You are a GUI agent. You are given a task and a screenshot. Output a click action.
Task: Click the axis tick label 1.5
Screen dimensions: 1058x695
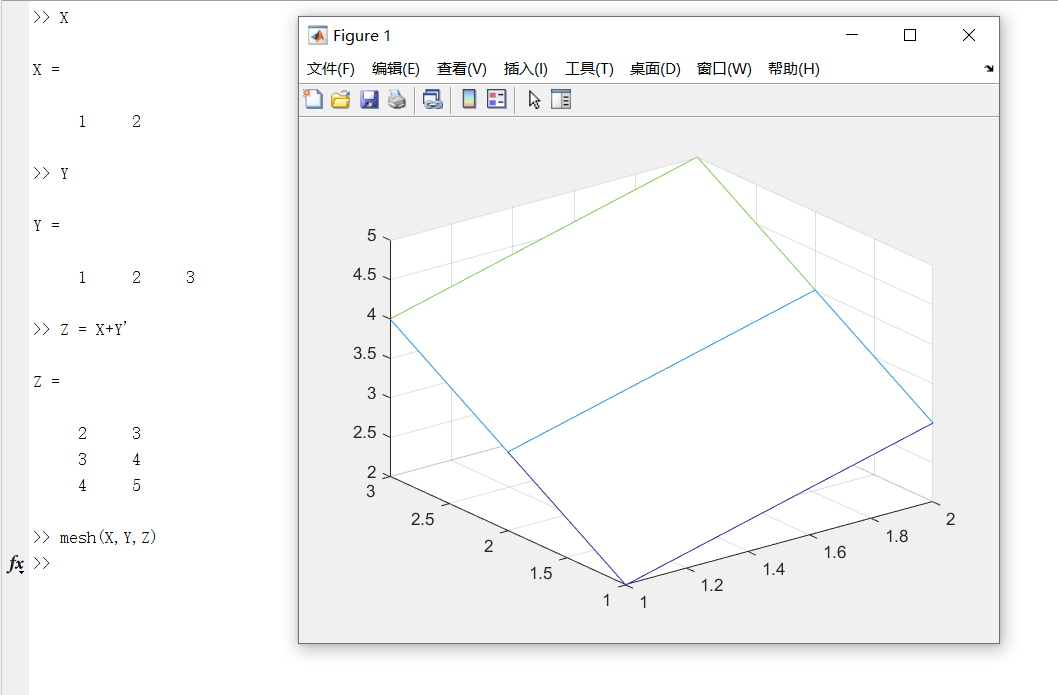pyautogui.click(x=540, y=574)
